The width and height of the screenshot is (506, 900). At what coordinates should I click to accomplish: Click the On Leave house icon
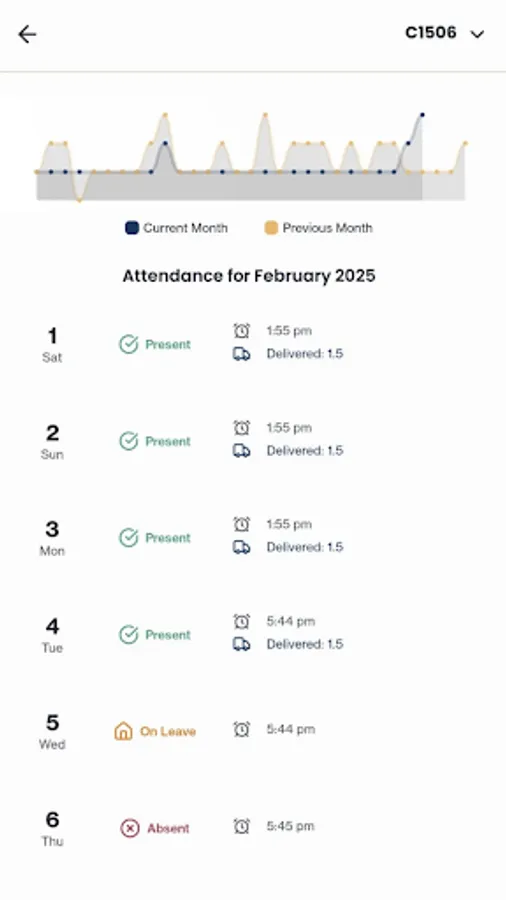click(x=123, y=731)
